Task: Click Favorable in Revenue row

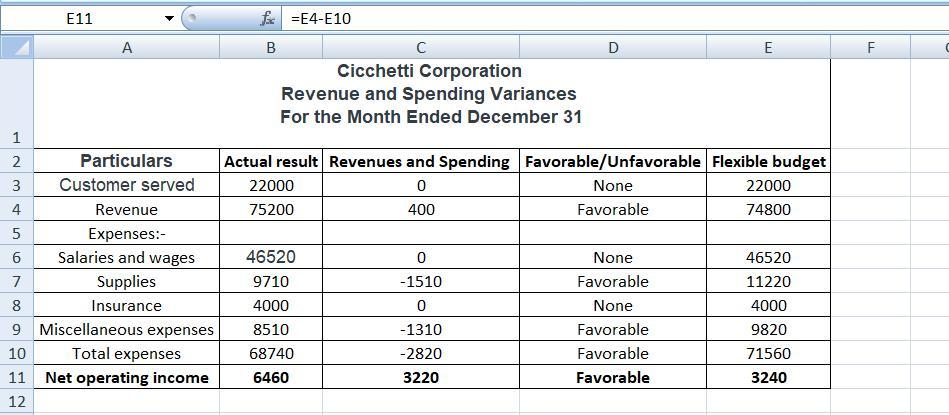Action: pyautogui.click(x=612, y=209)
